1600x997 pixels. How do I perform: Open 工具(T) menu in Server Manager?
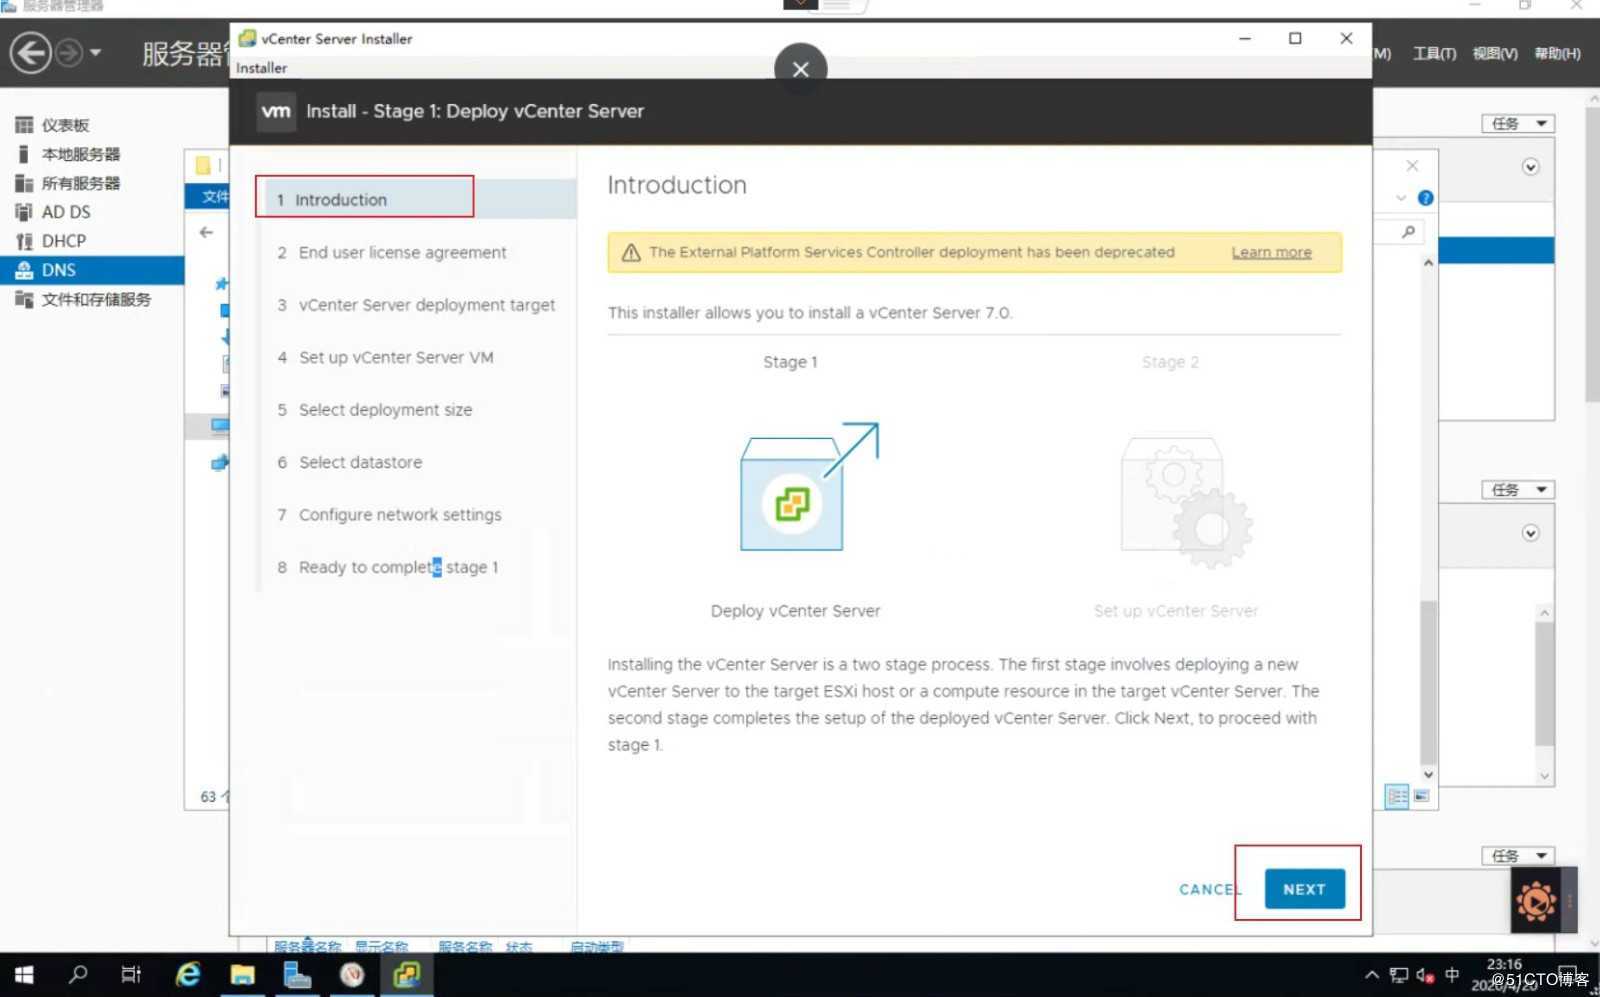(1434, 53)
